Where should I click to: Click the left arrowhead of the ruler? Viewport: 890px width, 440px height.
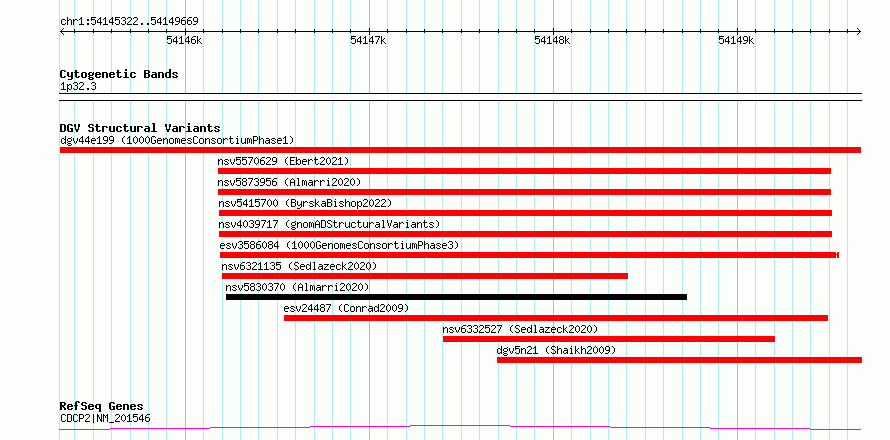[62, 31]
